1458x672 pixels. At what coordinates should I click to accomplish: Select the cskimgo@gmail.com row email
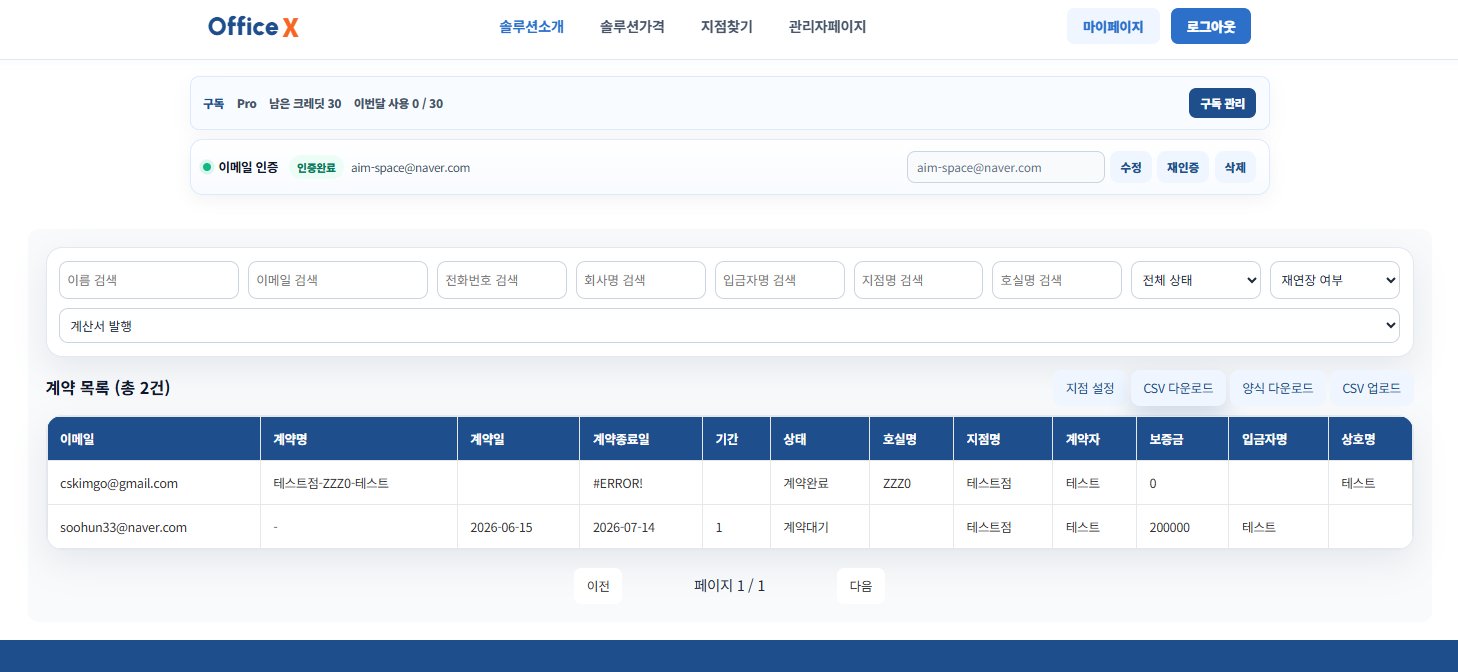(119, 483)
